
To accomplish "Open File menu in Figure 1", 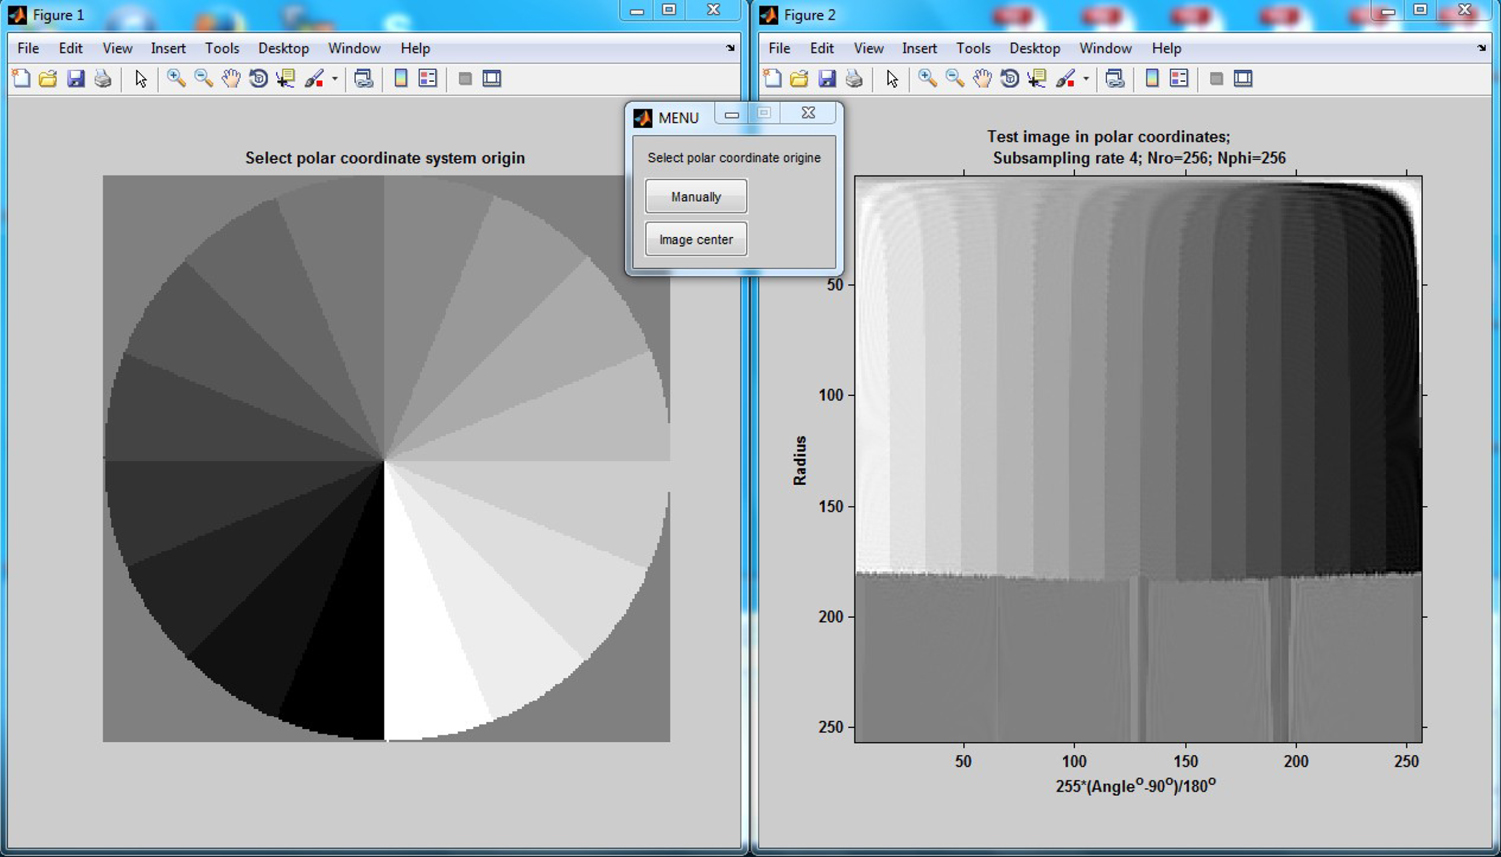I will tap(28, 48).
